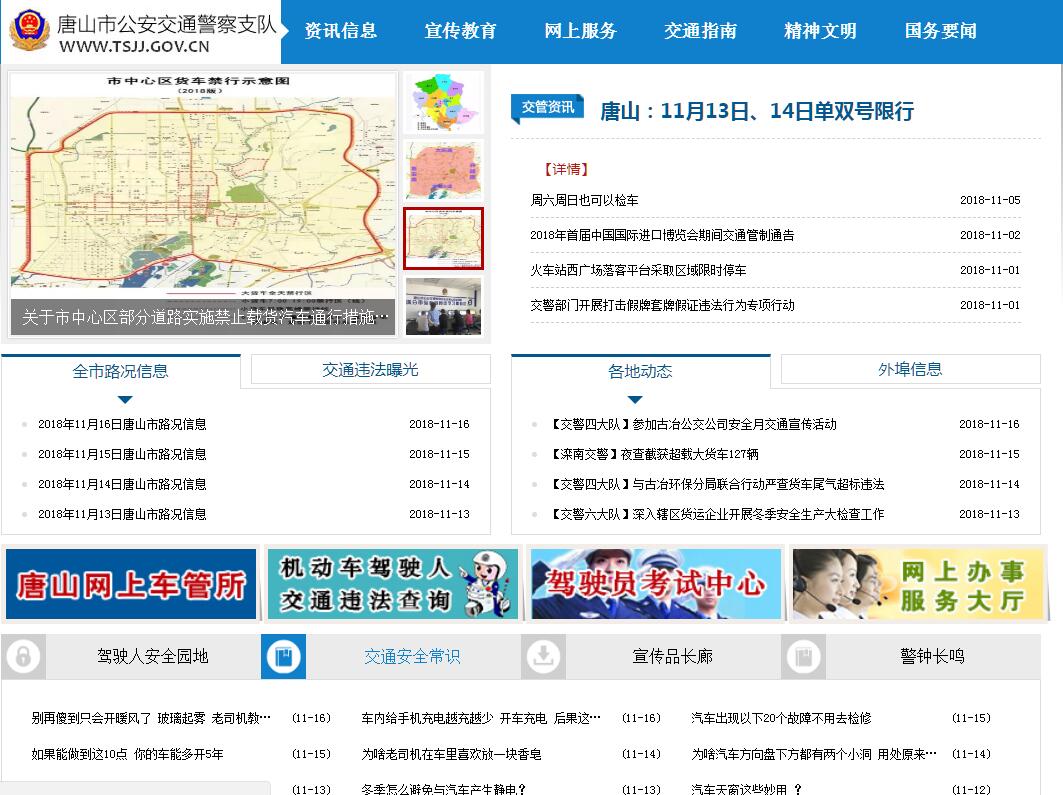The width and height of the screenshot is (1063, 795).
Task: Open the 网上服务 navigation menu
Action: tap(580, 31)
